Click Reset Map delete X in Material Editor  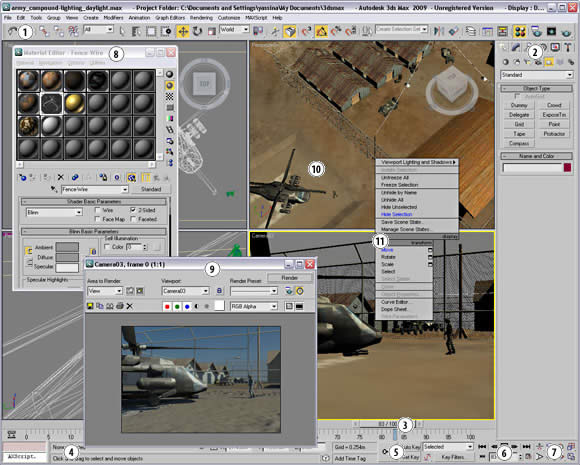point(61,178)
